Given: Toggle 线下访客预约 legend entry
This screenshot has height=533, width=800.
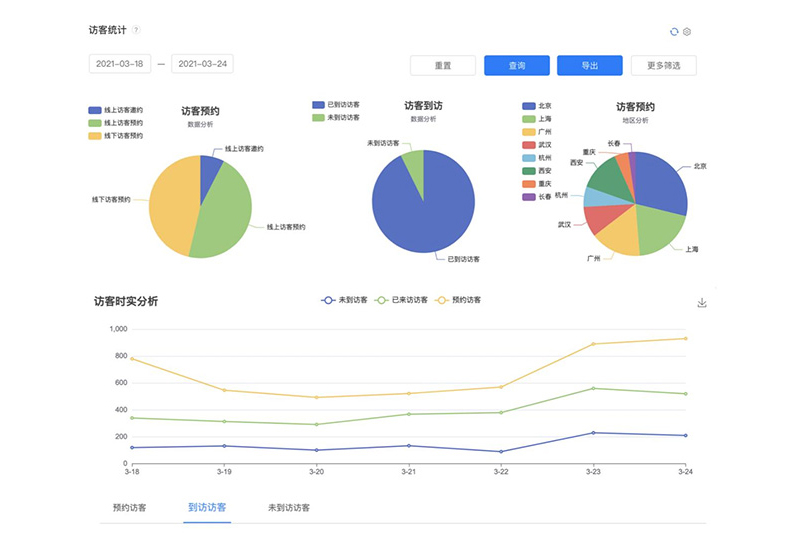Looking at the screenshot, I should click(115, 136).
